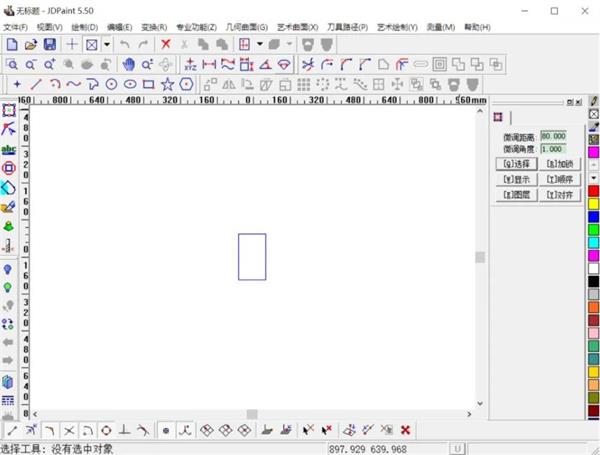Click the trim curves scissors icon
The height and width of the screenshot is (455, 600).
pos(308,64)
